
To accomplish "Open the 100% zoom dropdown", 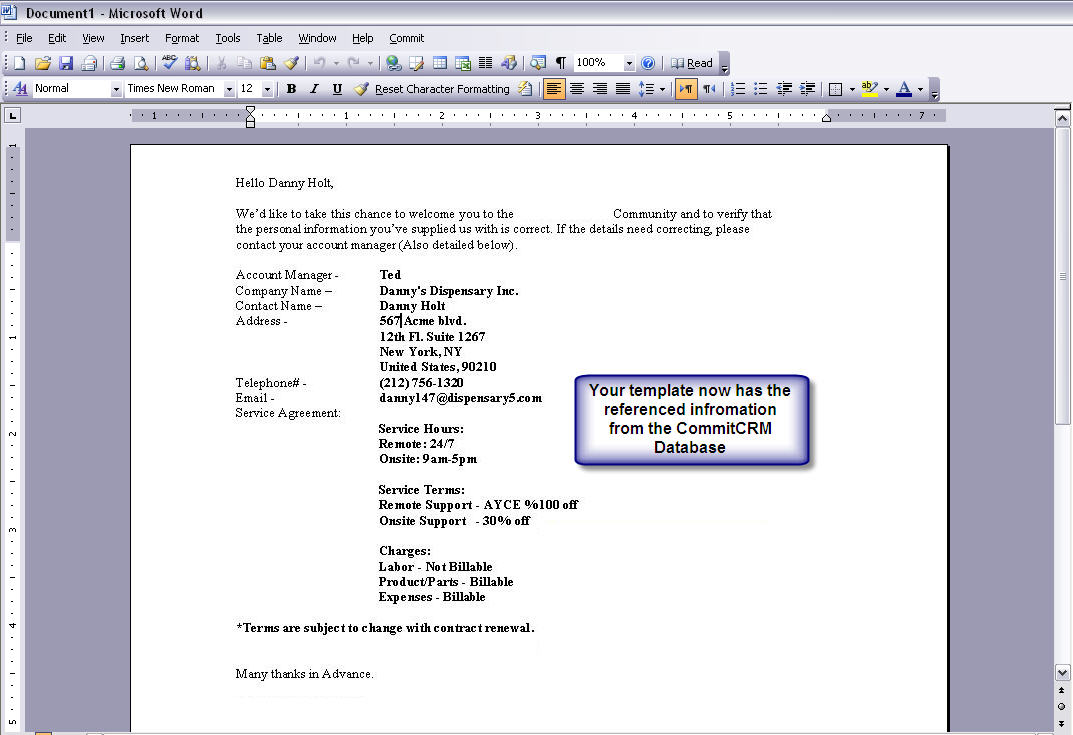I will (x=629, y=63).
